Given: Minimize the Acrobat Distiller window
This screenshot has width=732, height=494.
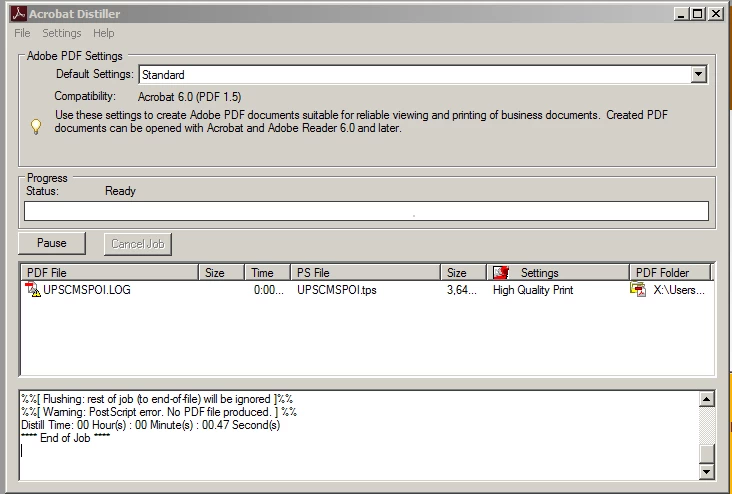Looking at the screenshot, I should point(681,14).
